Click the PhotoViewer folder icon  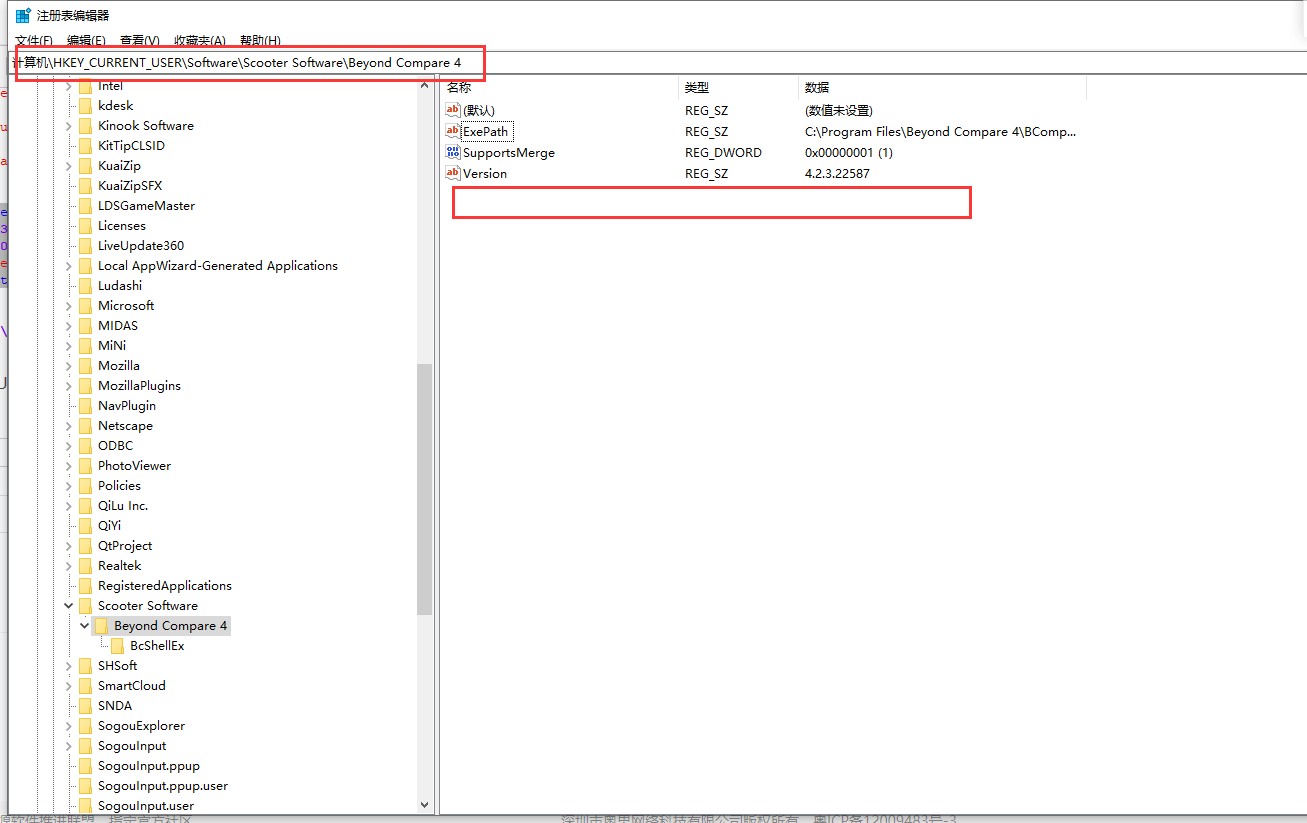coord(85,466)
